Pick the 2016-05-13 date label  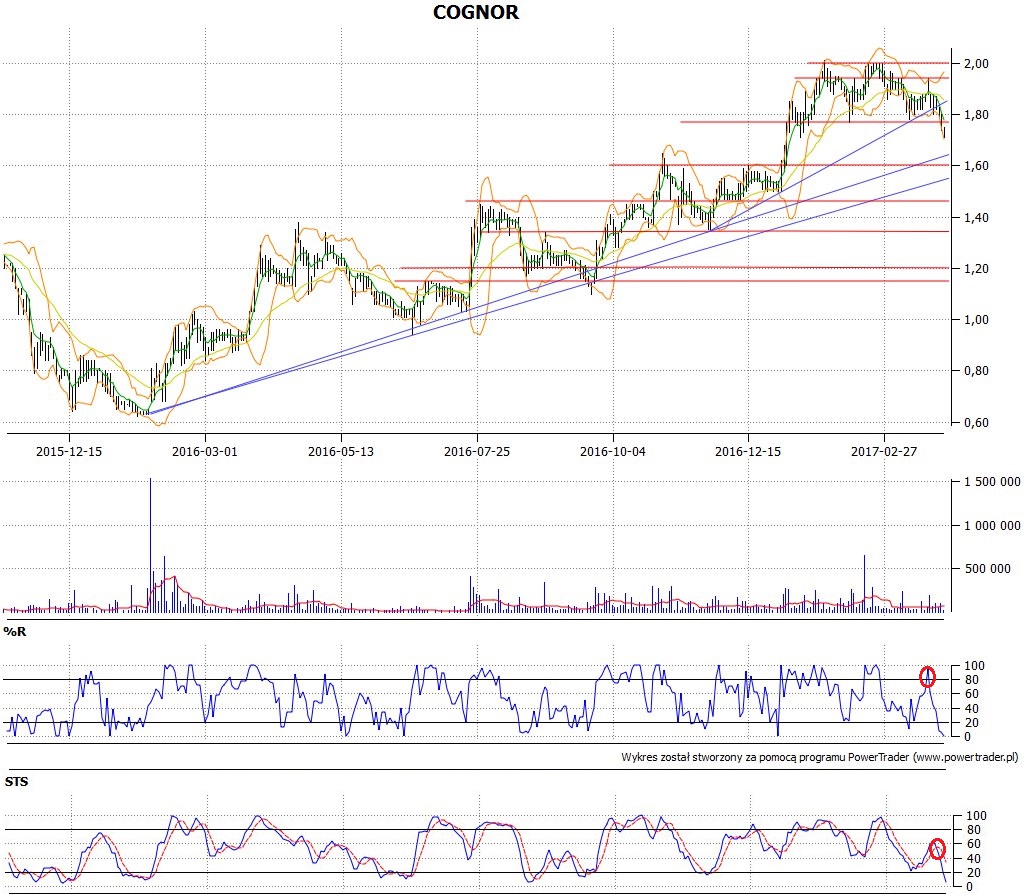pos(341,451)
